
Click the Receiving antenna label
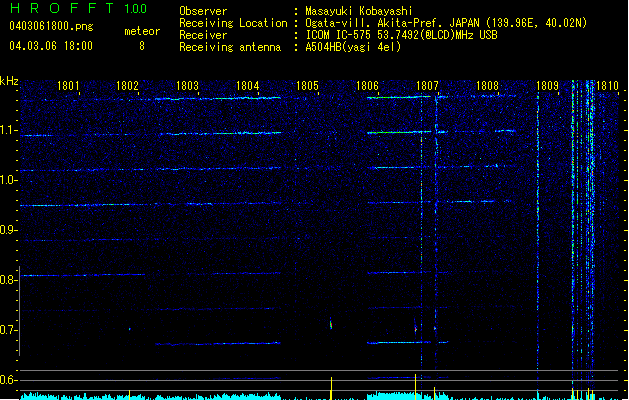(x=230, y=47)
